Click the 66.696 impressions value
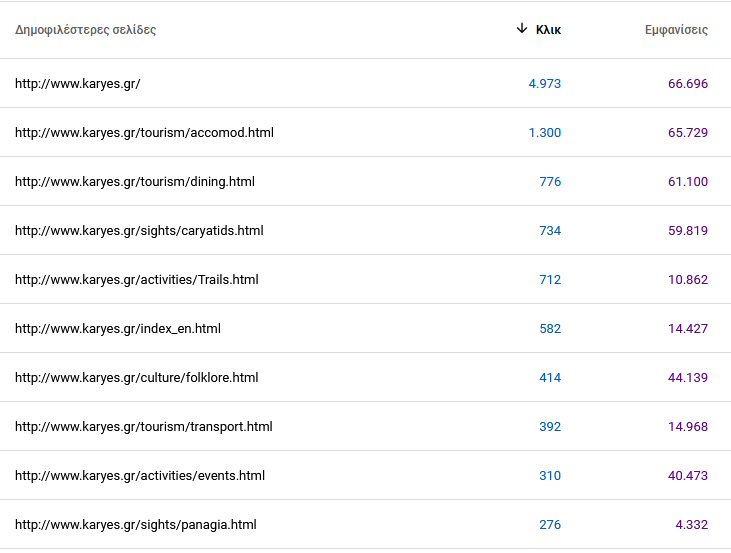 click(x=688, y=83)
